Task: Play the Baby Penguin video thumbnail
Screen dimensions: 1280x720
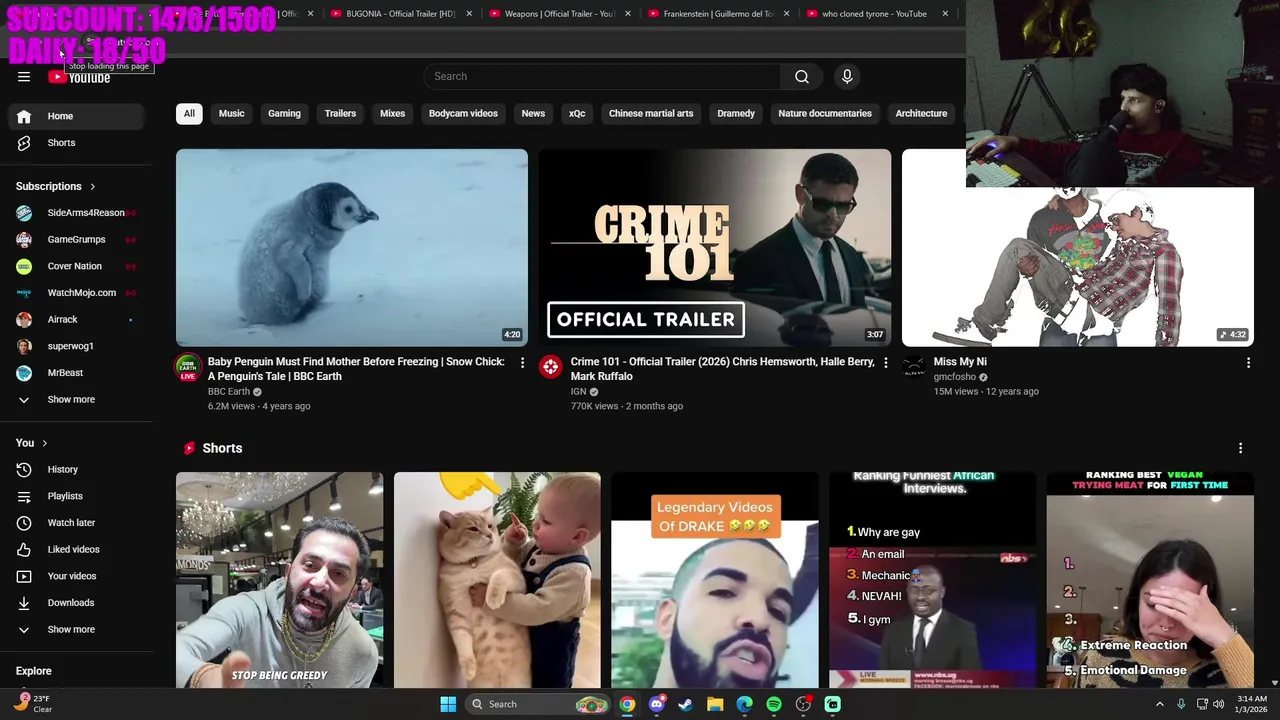Action: tap(352, 247)
